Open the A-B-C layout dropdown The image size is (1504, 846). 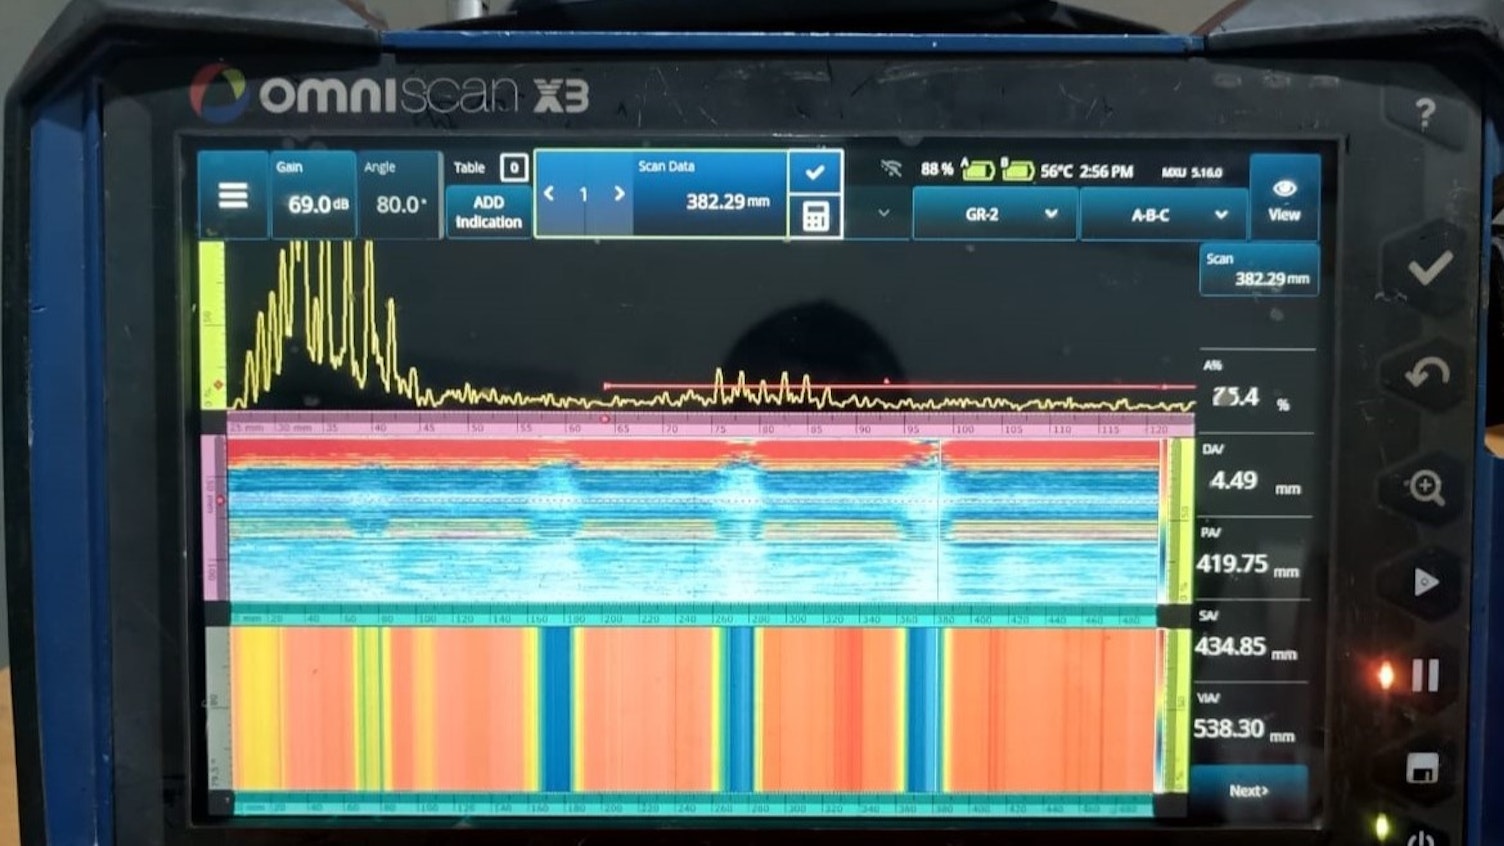click(1163, 215)
